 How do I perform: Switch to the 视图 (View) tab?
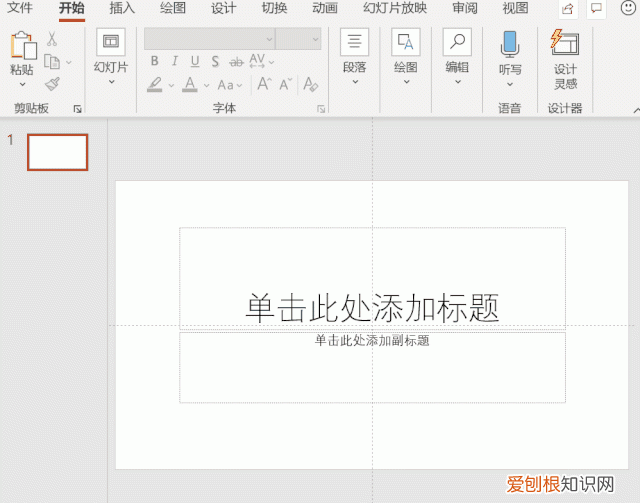tap(515, 8)
